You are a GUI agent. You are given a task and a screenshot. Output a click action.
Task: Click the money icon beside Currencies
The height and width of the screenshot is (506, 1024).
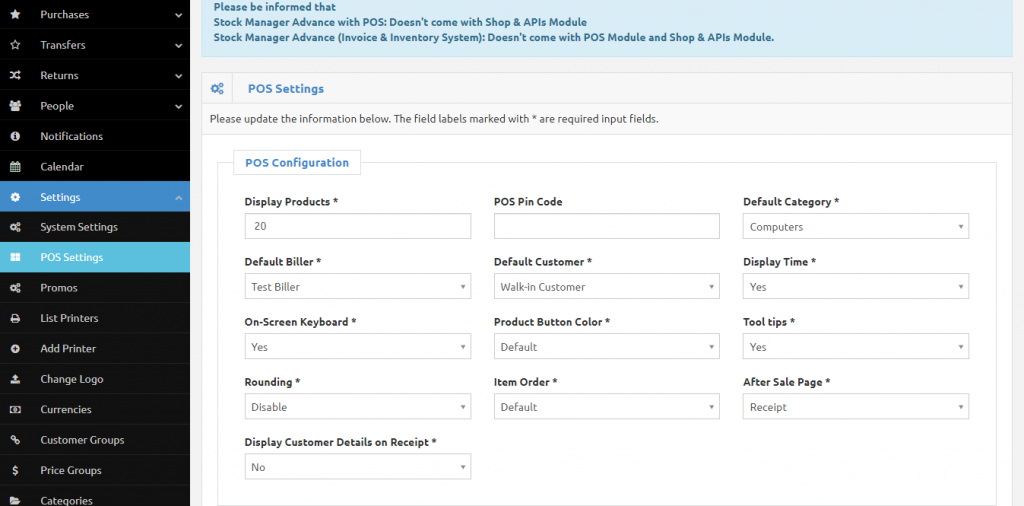point(15,409)
